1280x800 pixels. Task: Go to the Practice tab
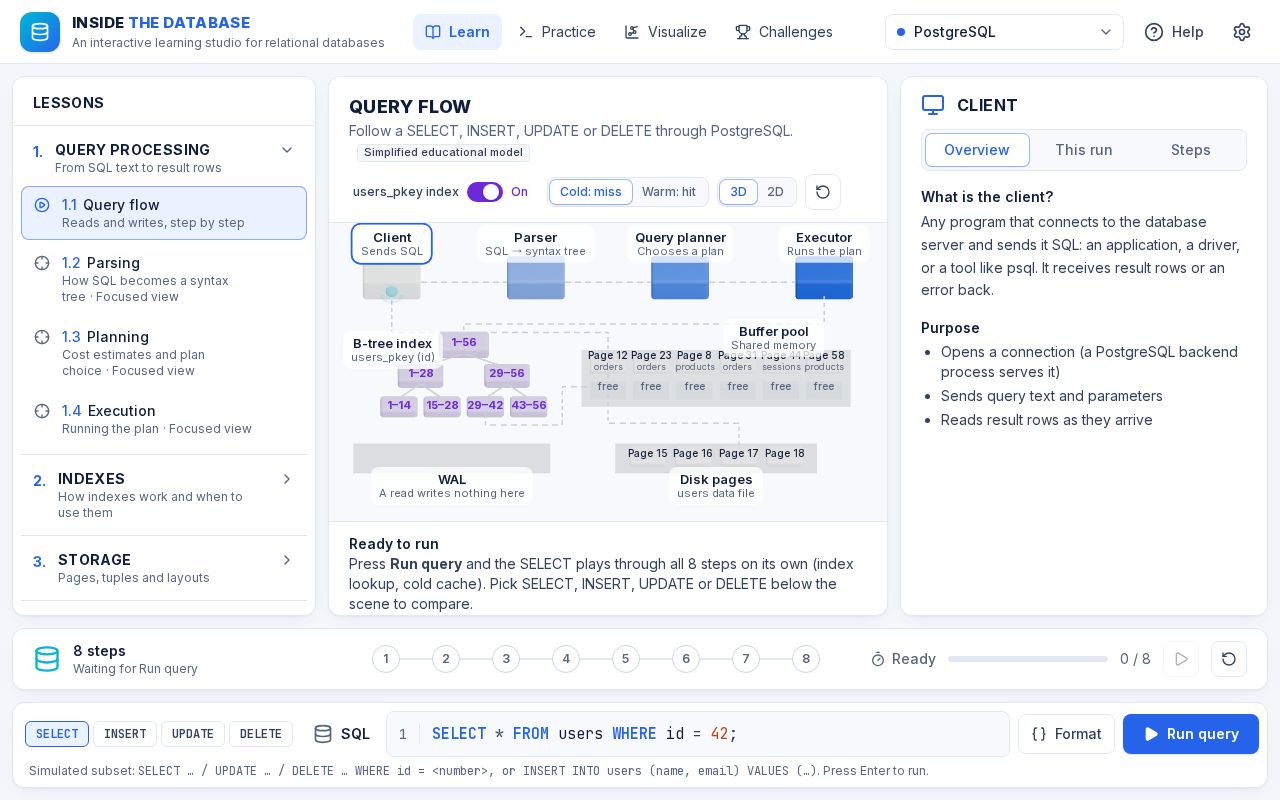coord(557,32)
